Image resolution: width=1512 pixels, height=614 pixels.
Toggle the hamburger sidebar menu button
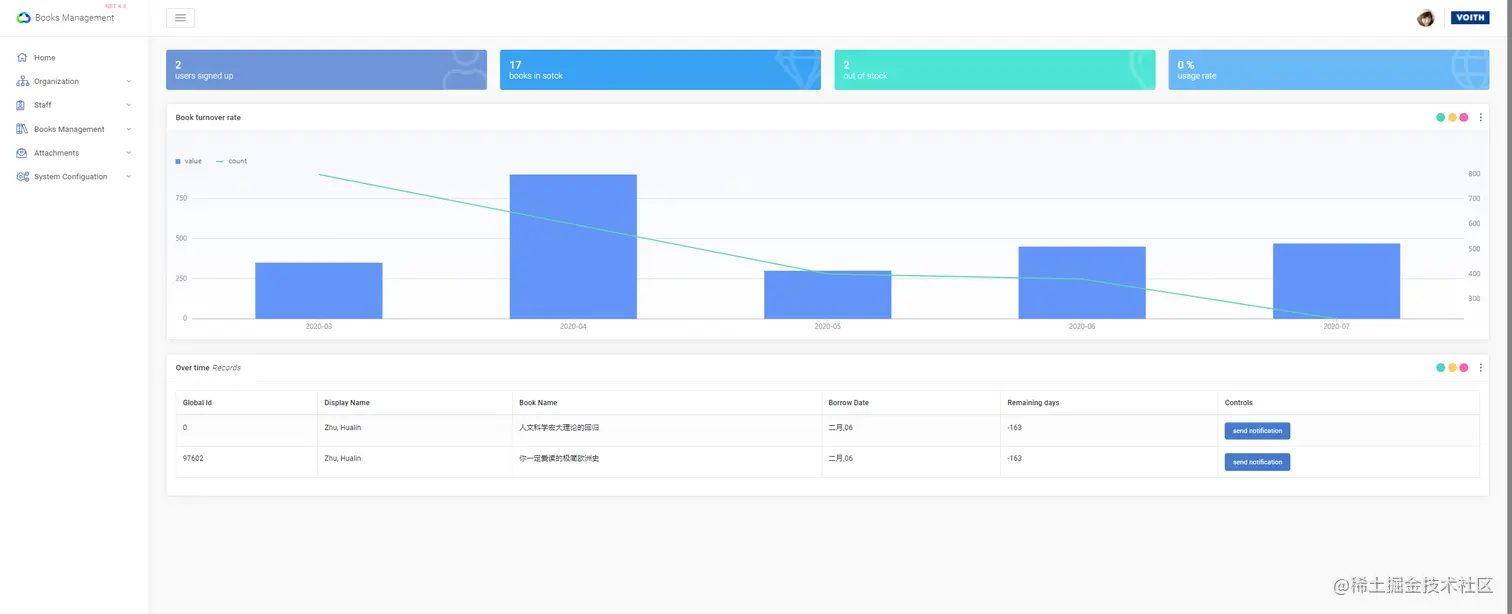point(180,18)
